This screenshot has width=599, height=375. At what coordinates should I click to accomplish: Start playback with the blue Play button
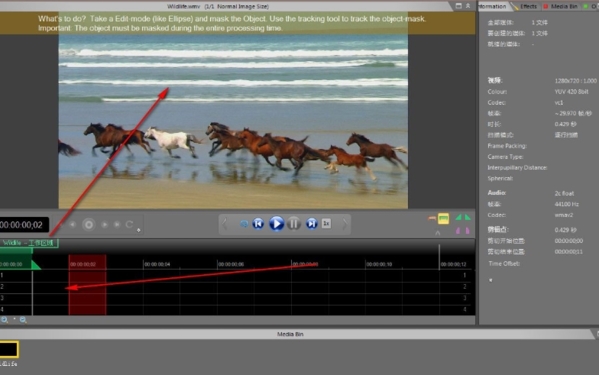276,223
